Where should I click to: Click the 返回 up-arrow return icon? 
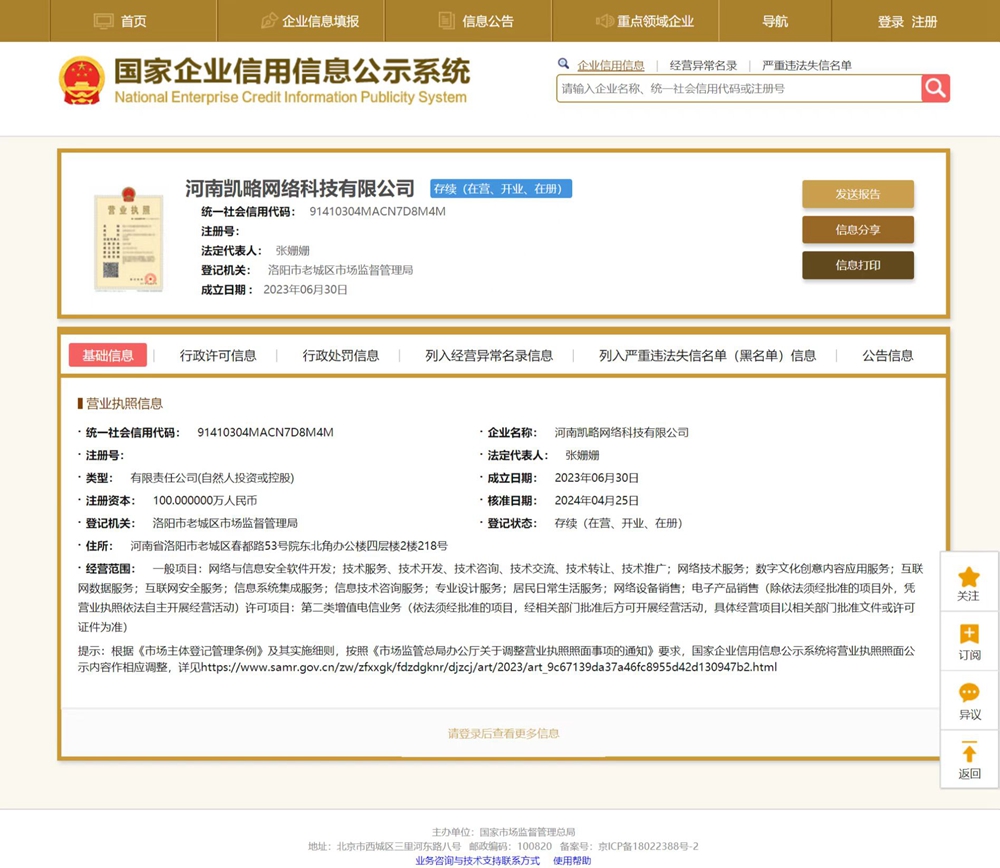pos(969,751)
